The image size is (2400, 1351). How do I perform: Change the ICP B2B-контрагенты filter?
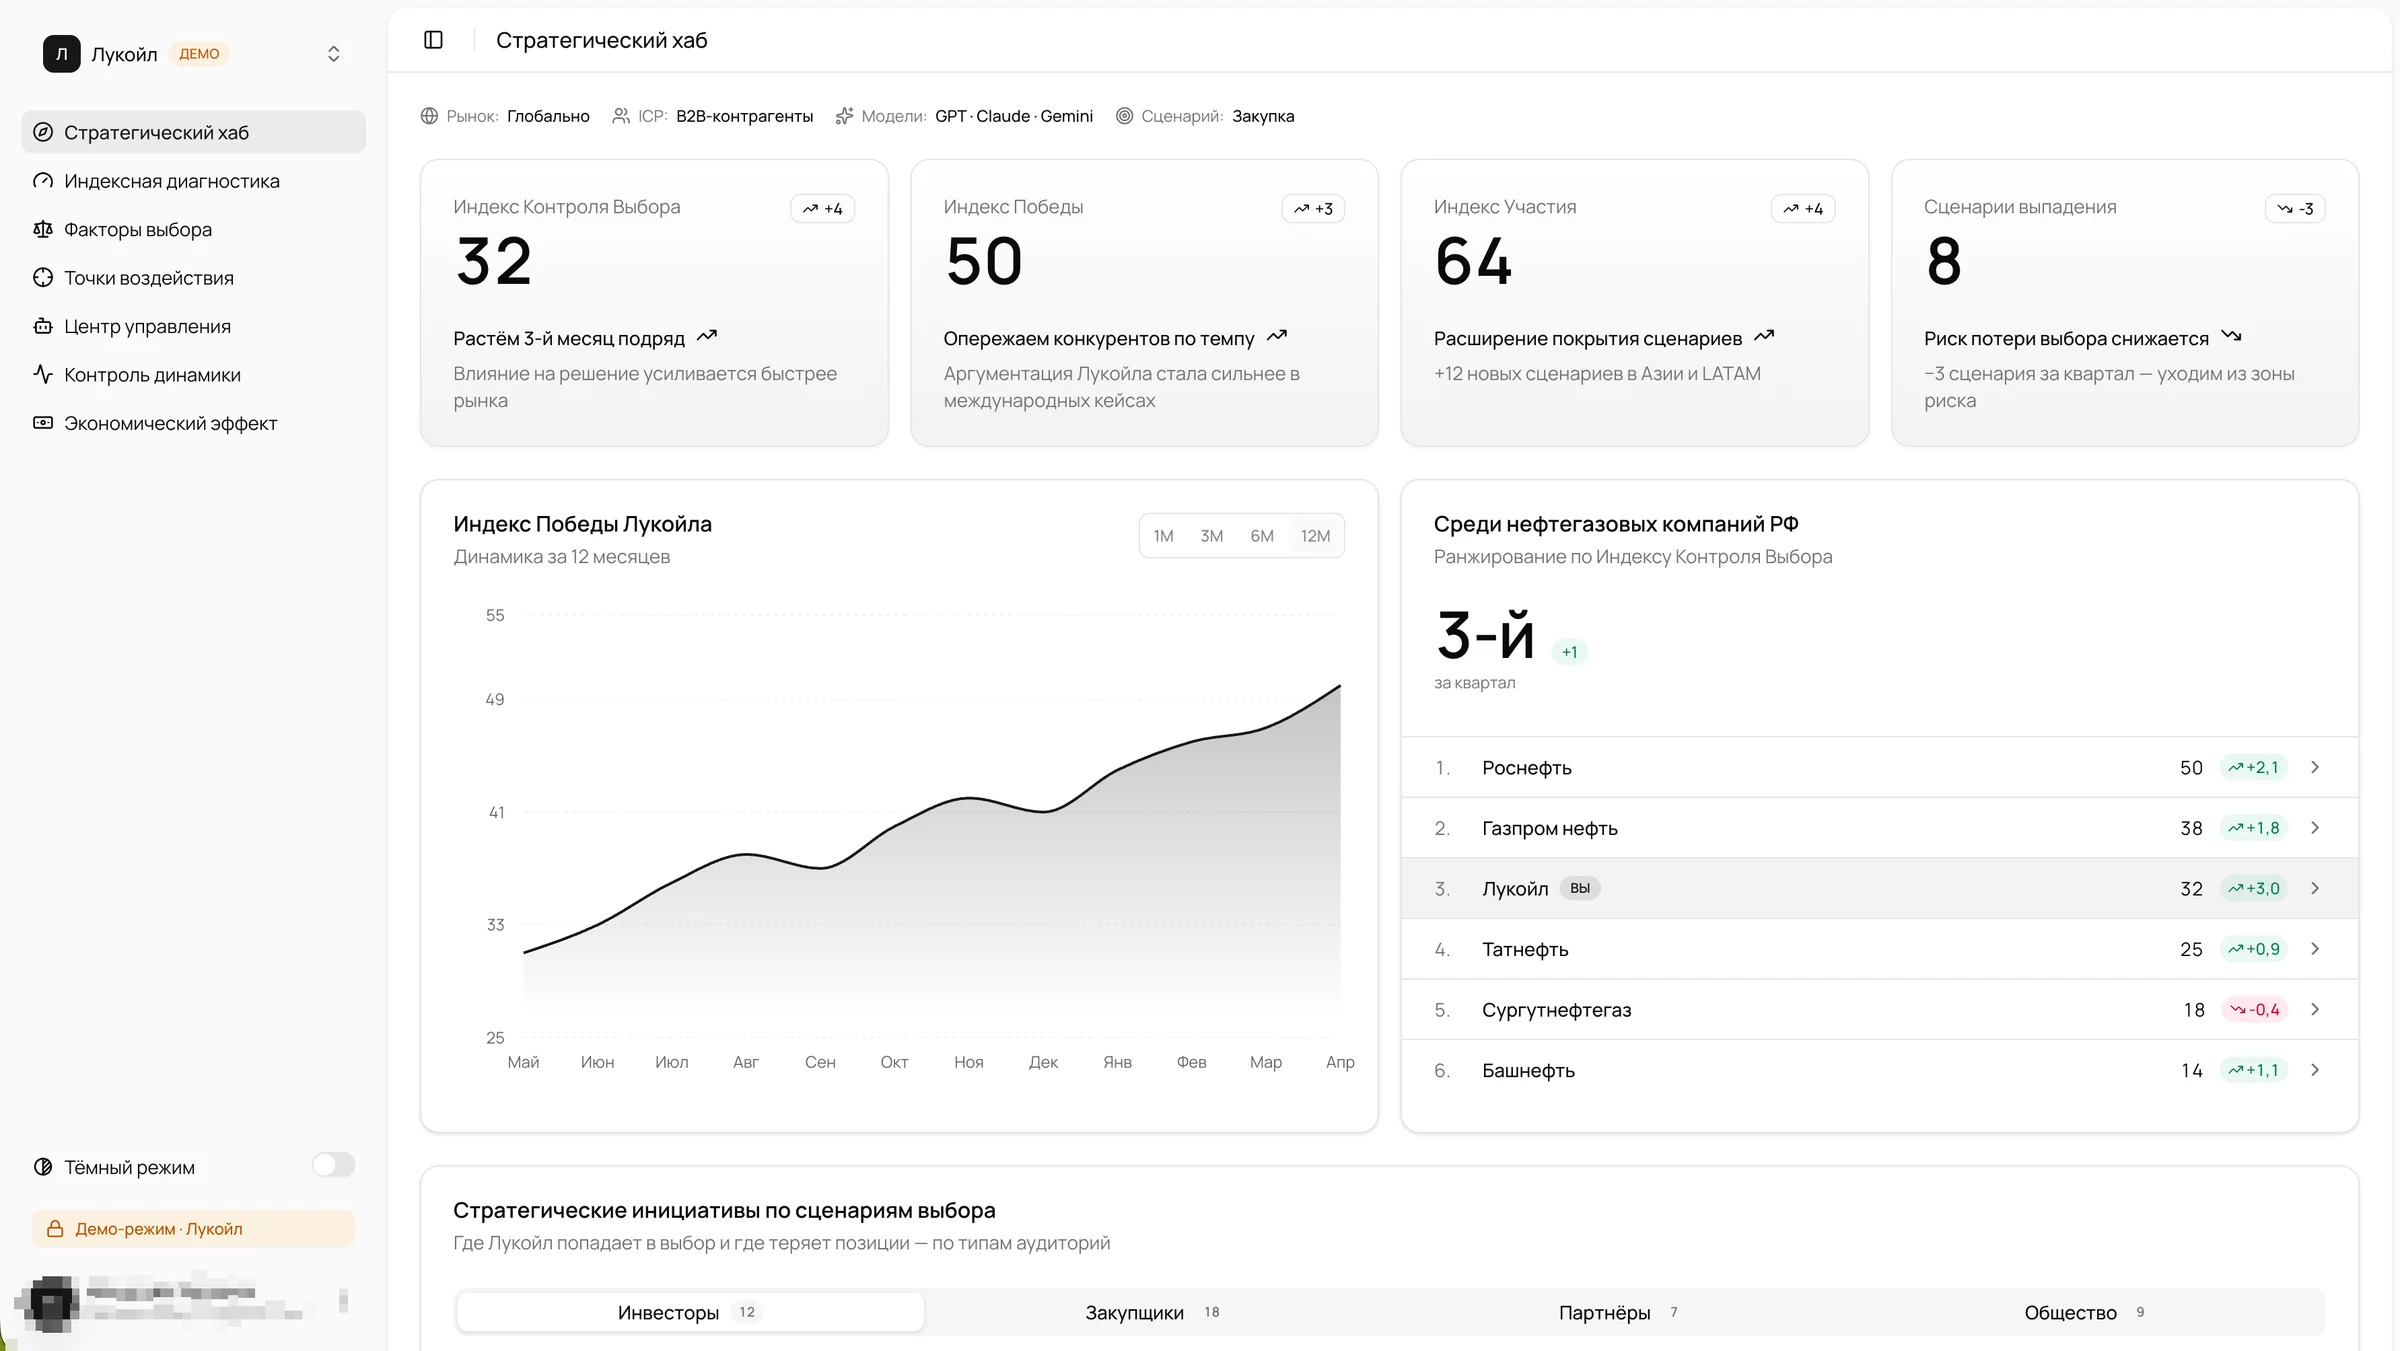point(713,116)
